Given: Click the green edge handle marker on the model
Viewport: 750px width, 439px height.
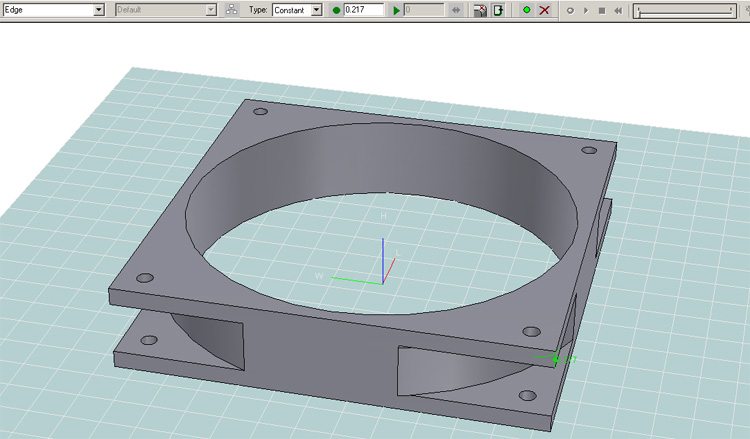Looking at the screenshot, I should coord(556,358).
